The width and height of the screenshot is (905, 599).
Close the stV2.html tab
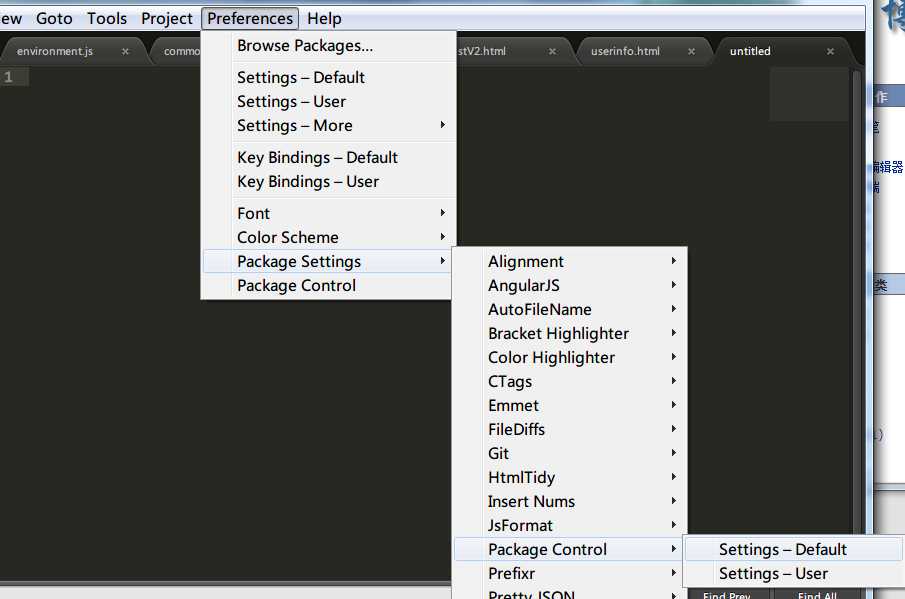(552, 51)
